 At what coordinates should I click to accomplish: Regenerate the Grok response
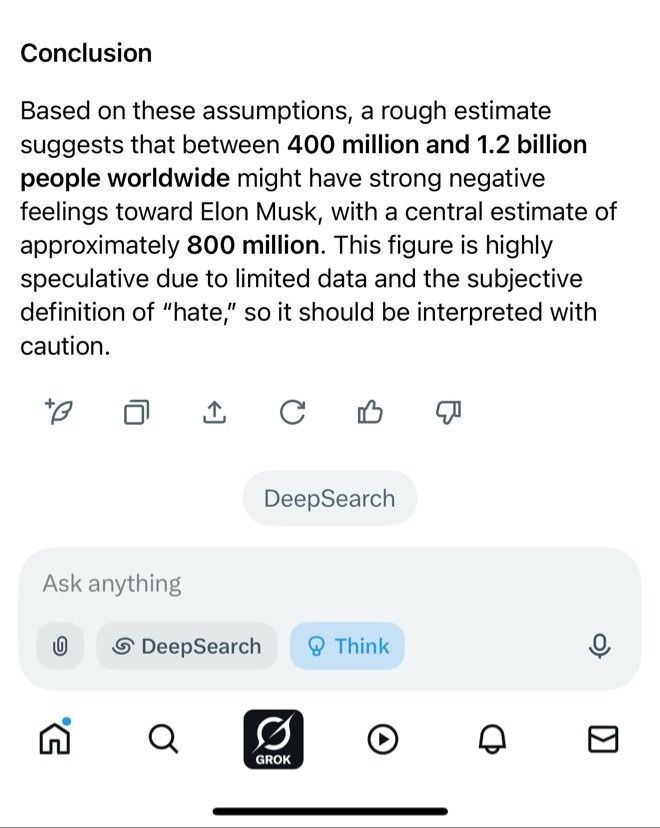[x=293, y=412]
